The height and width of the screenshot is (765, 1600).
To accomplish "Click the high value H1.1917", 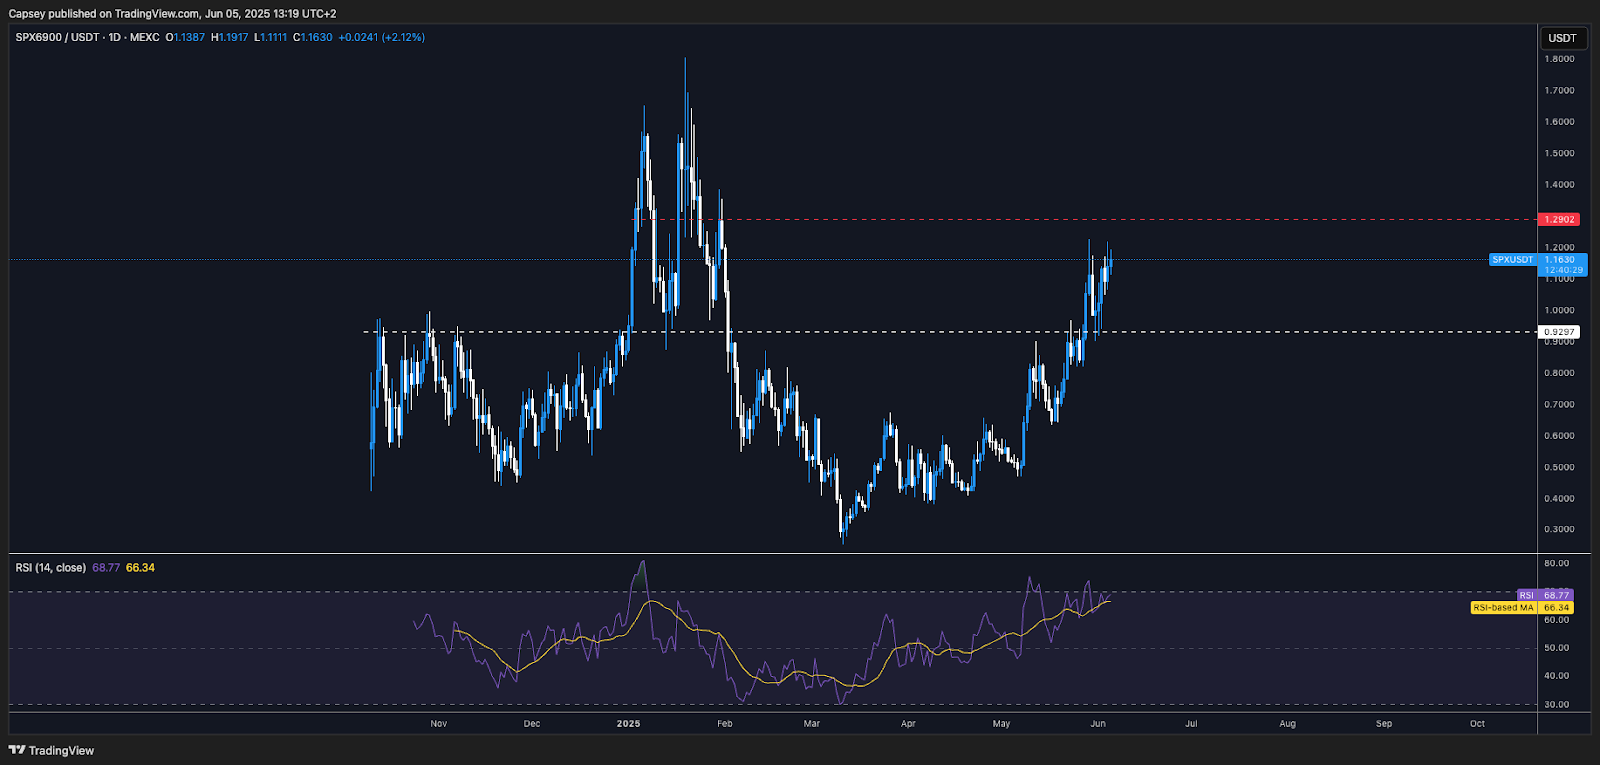I will pyautogui.click(x=229, y=37).
